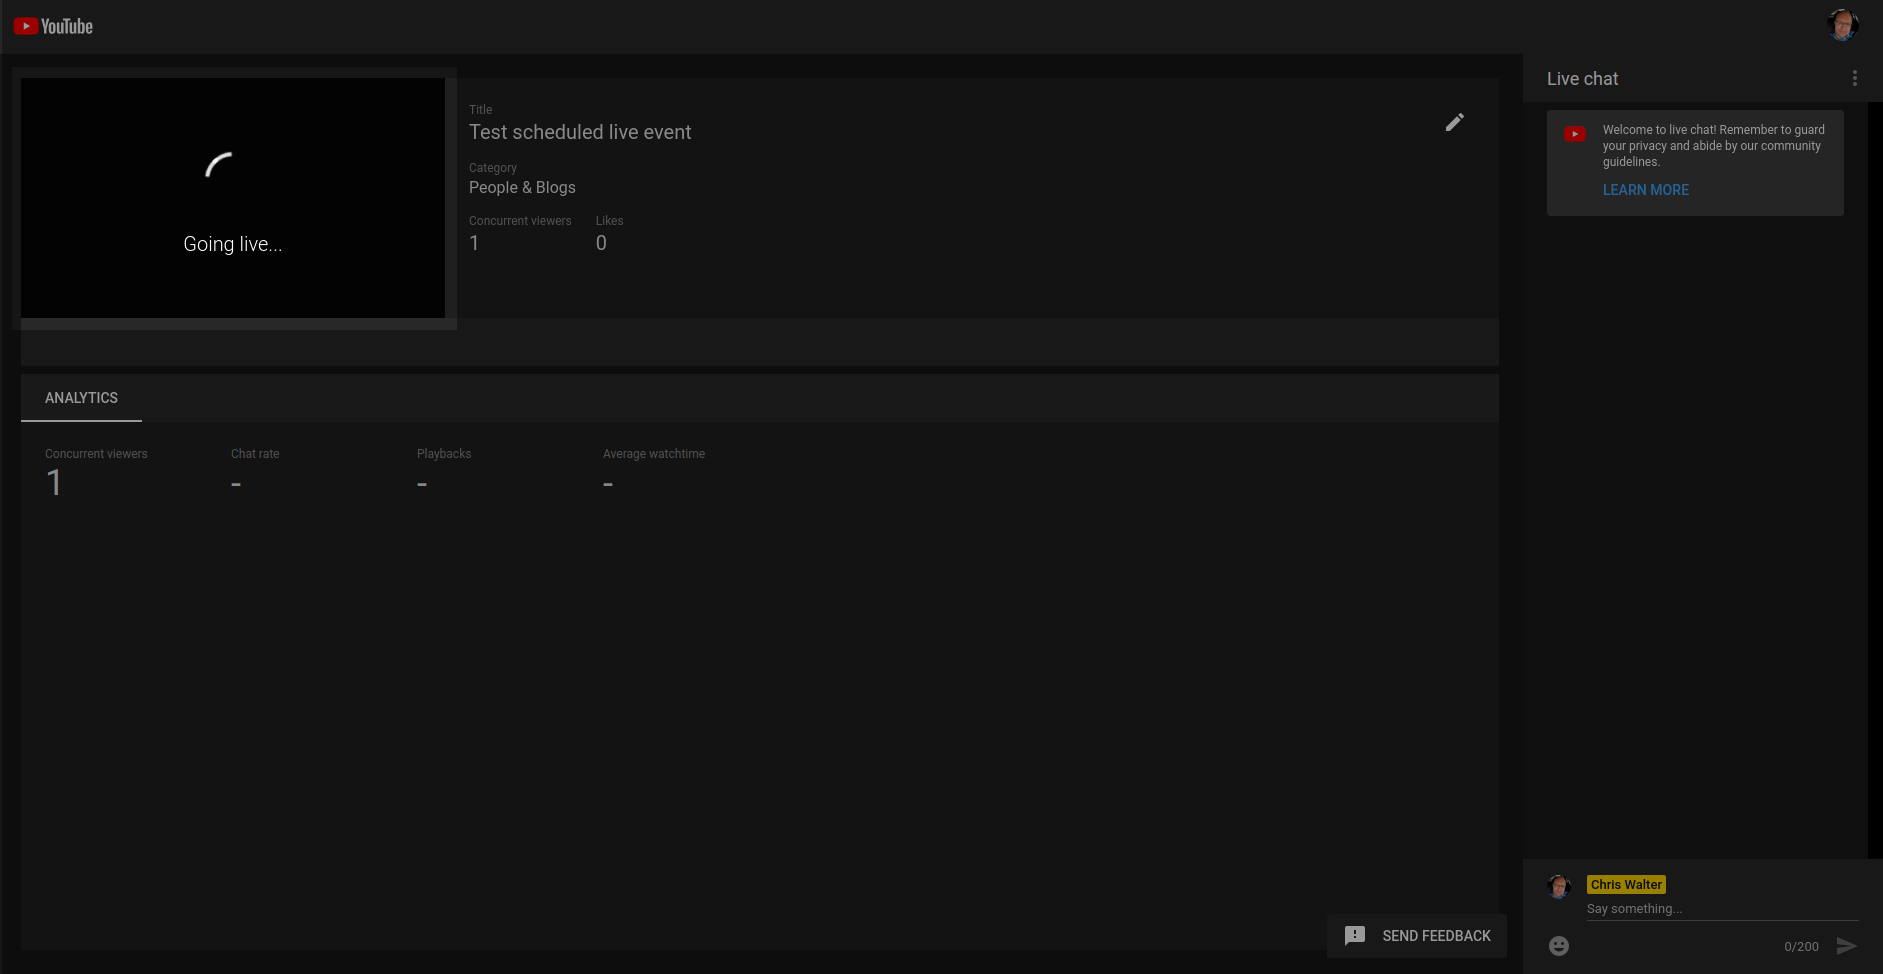This screenshot has width=1883, height=974.
Task: Click the feedback exclamation icon
Action: pos(1354,936)
